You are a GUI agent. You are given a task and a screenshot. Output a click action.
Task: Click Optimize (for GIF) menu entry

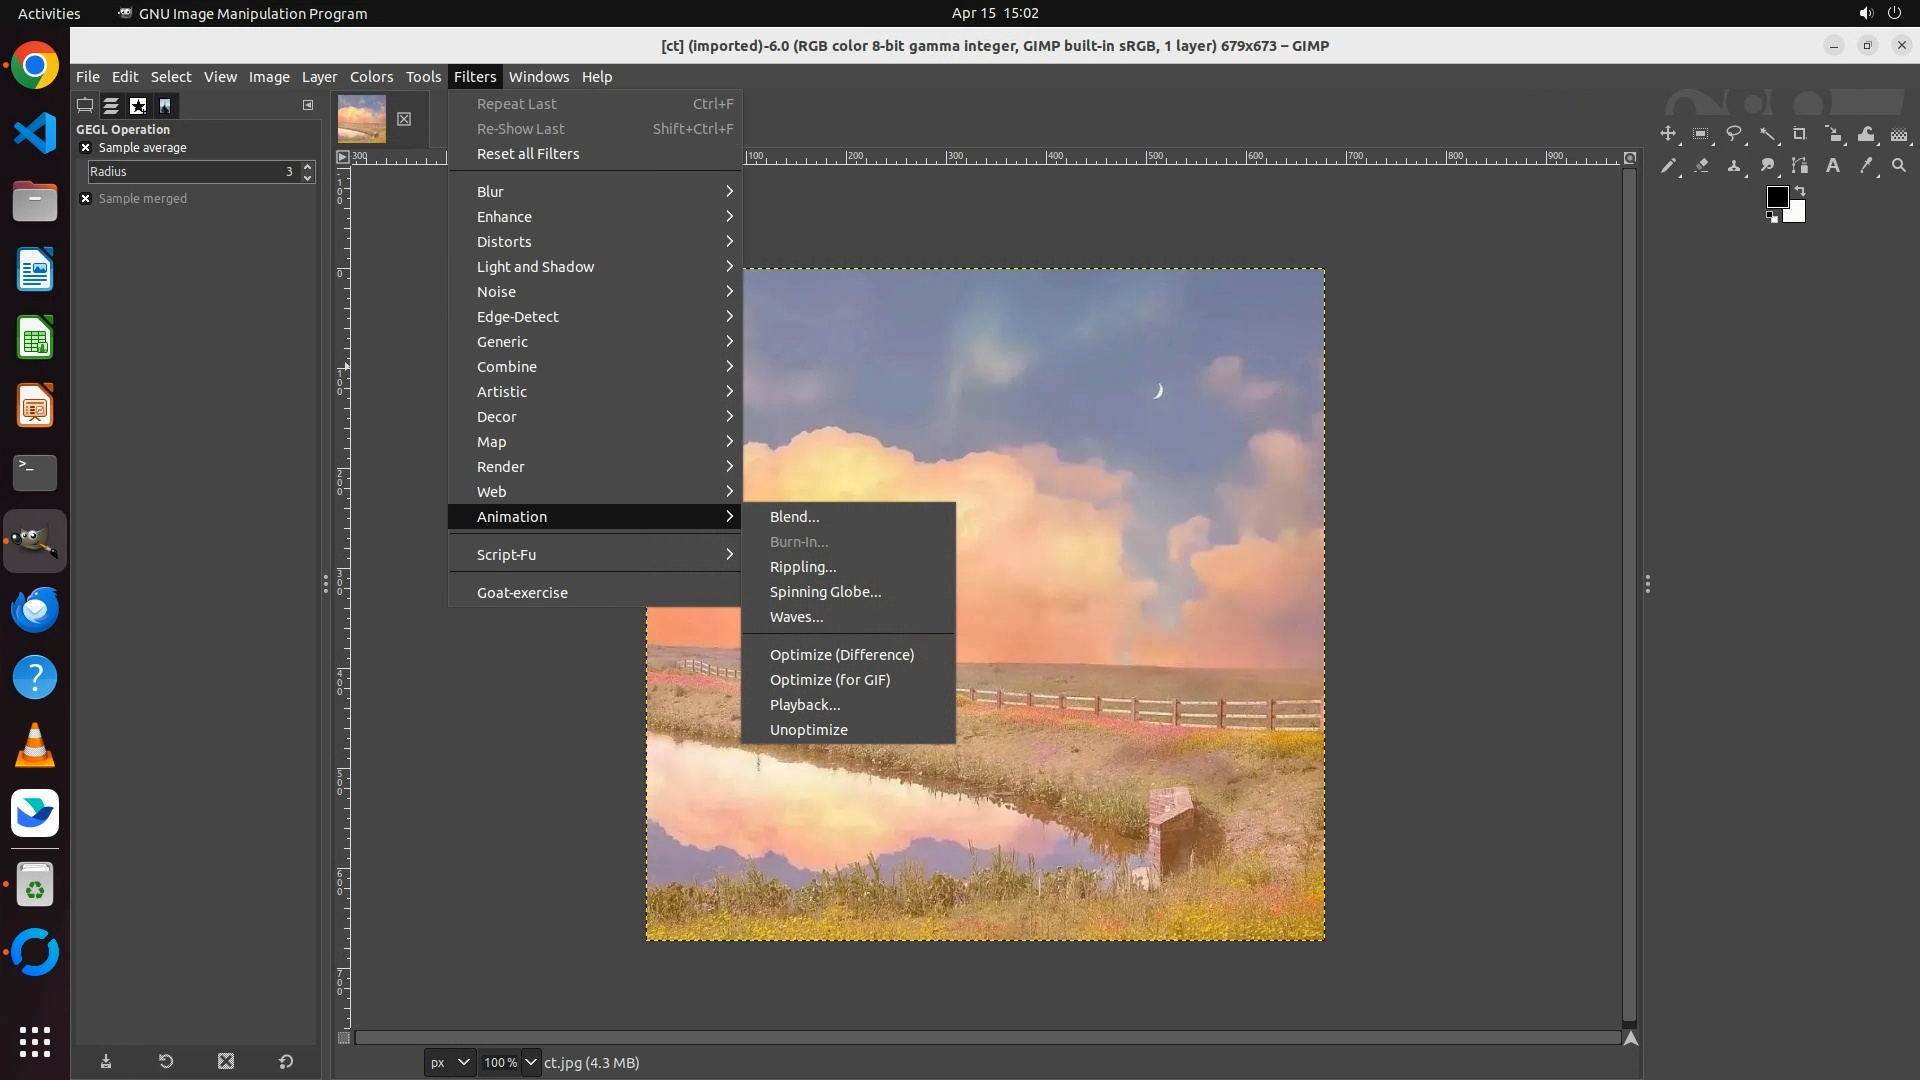[829, 680]
